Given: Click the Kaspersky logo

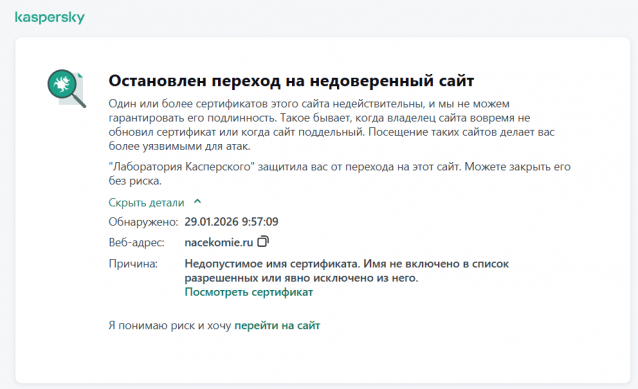Looking at the screenshot, I should (x=50, y=17).
